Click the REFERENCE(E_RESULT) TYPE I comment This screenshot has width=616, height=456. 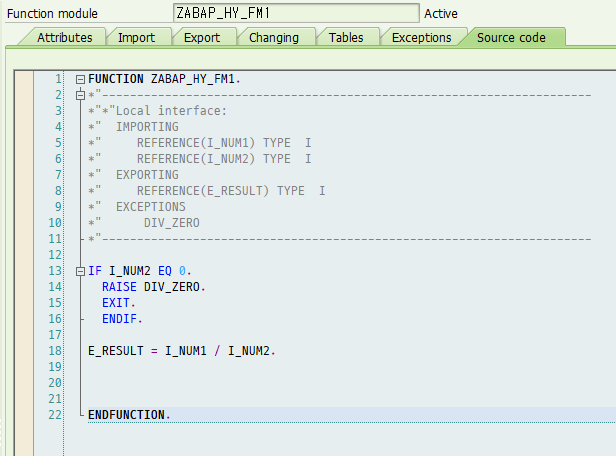pos(231,191)
